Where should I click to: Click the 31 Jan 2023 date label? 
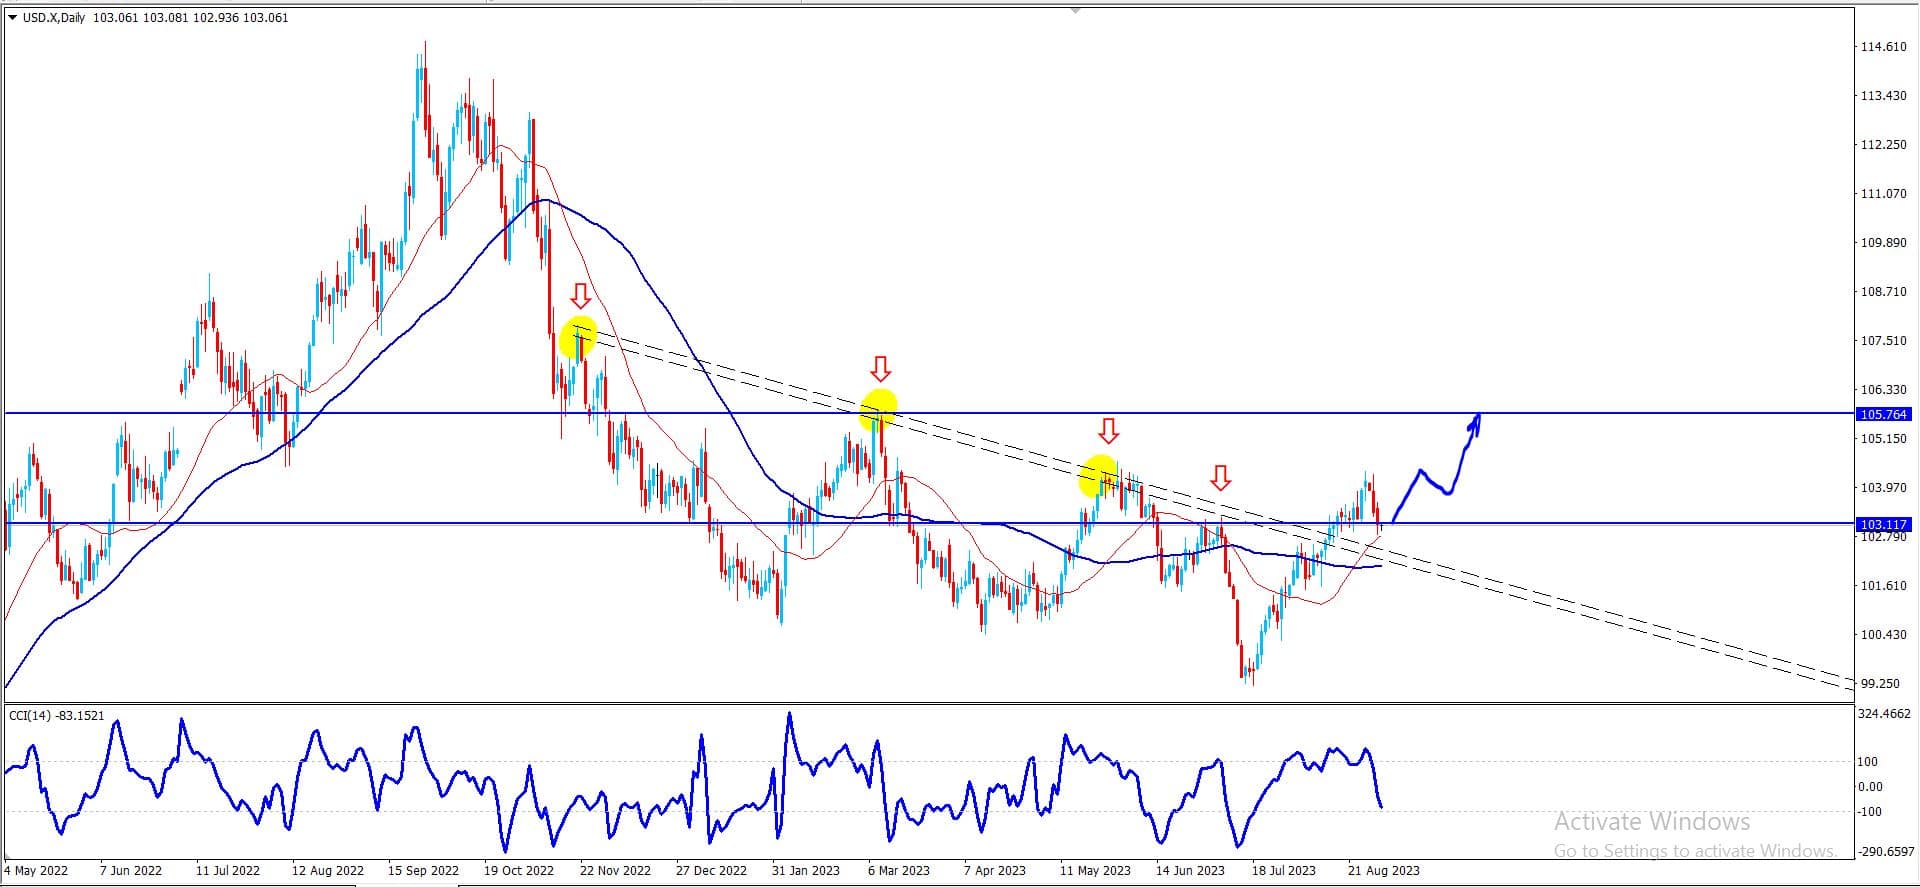(806, 871)
